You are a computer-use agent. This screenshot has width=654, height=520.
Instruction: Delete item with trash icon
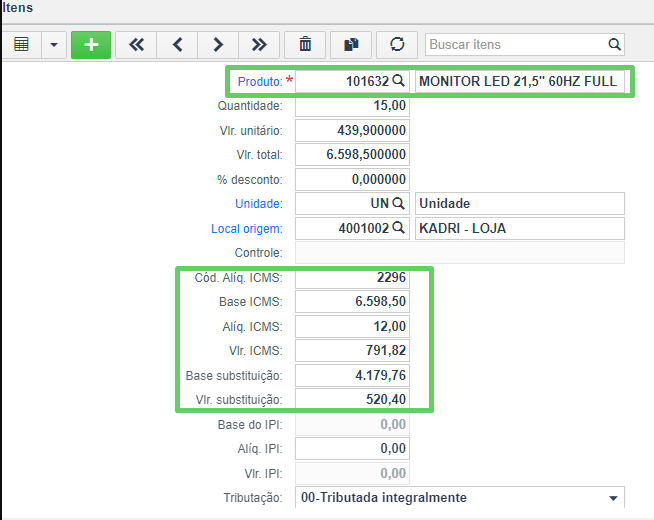tap(305, 45)
